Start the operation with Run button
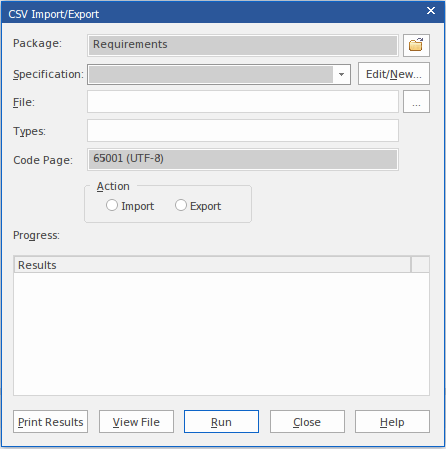Screen dimensions: 446x449 click(x=221, y=422)
